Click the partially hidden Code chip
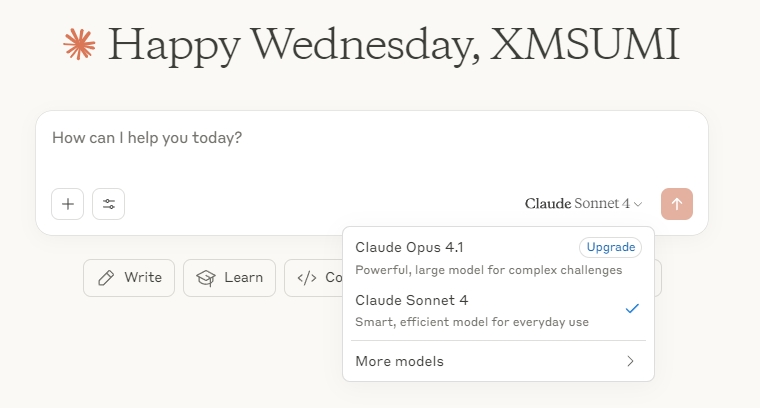760x408 pixels. click(314, 278)
